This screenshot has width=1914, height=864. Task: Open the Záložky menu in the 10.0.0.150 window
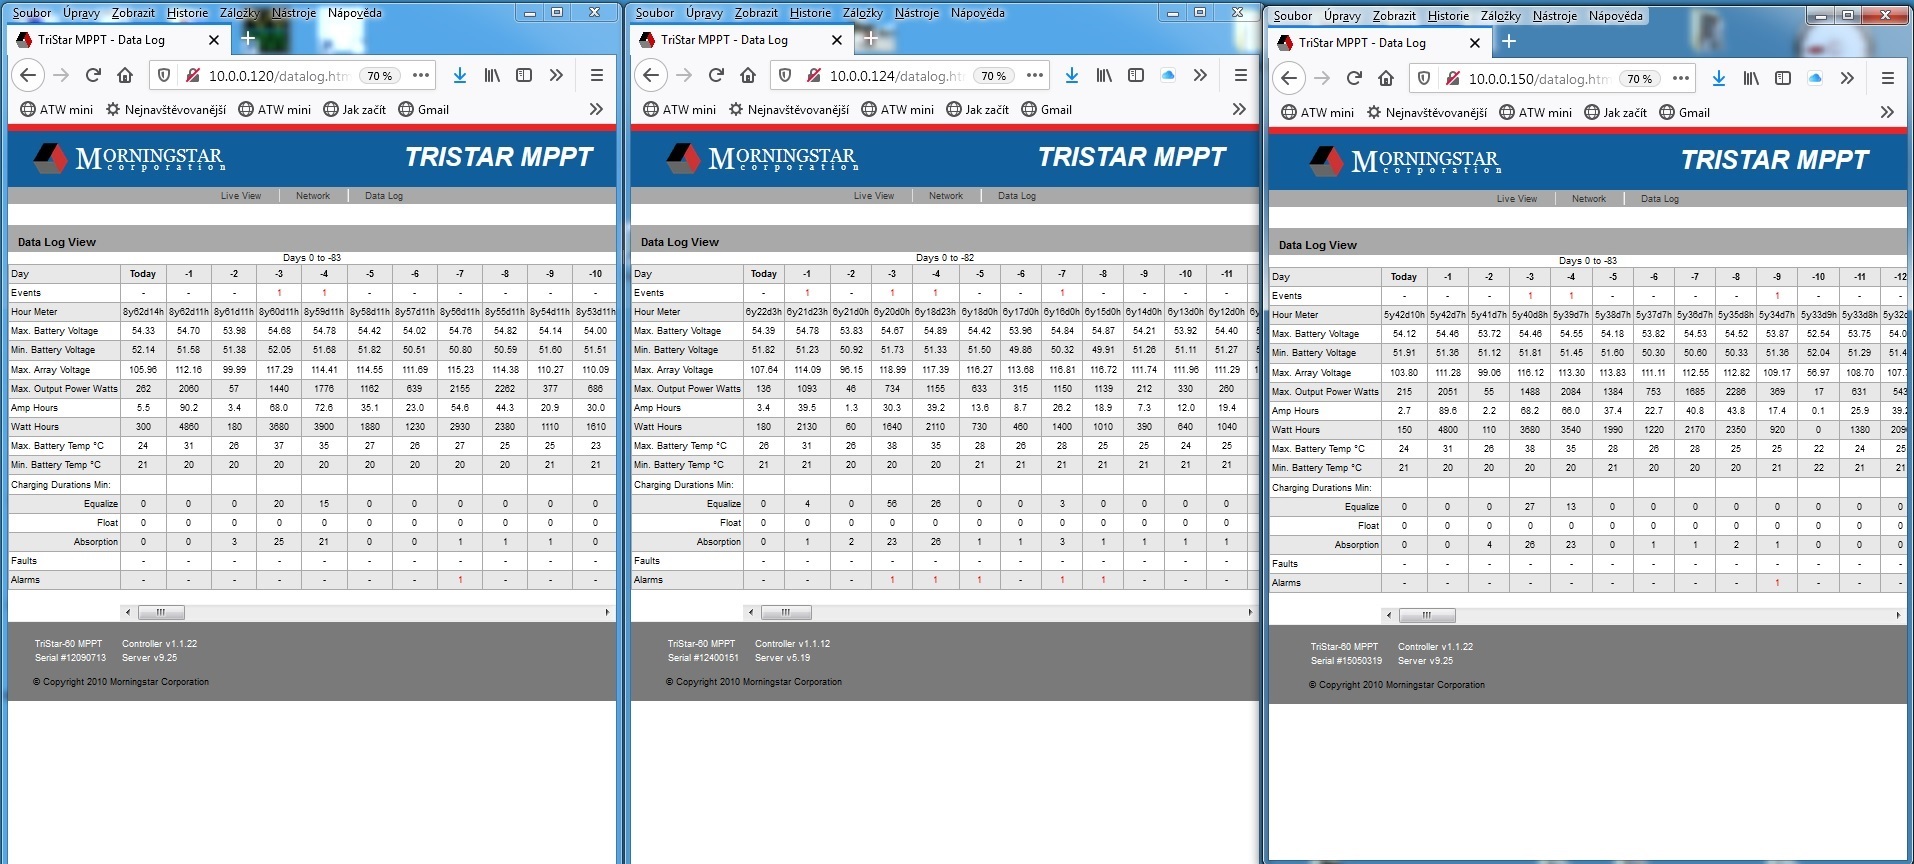[1500, 16]
